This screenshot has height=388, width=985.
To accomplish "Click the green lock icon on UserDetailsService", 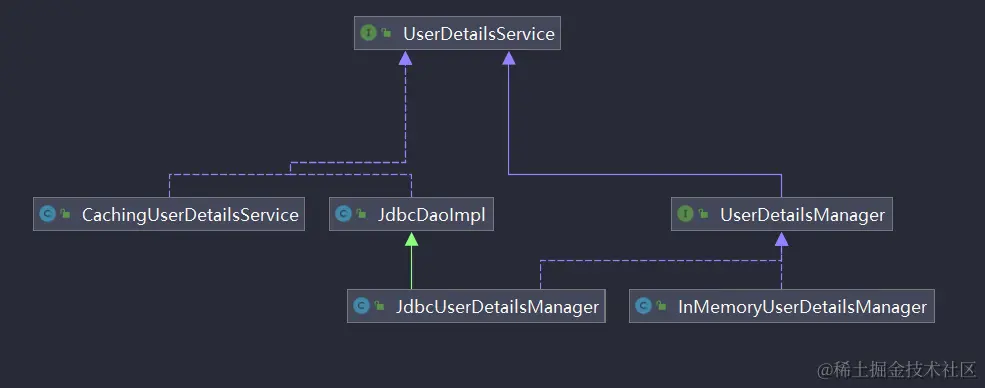I will [x=387, y=33].
